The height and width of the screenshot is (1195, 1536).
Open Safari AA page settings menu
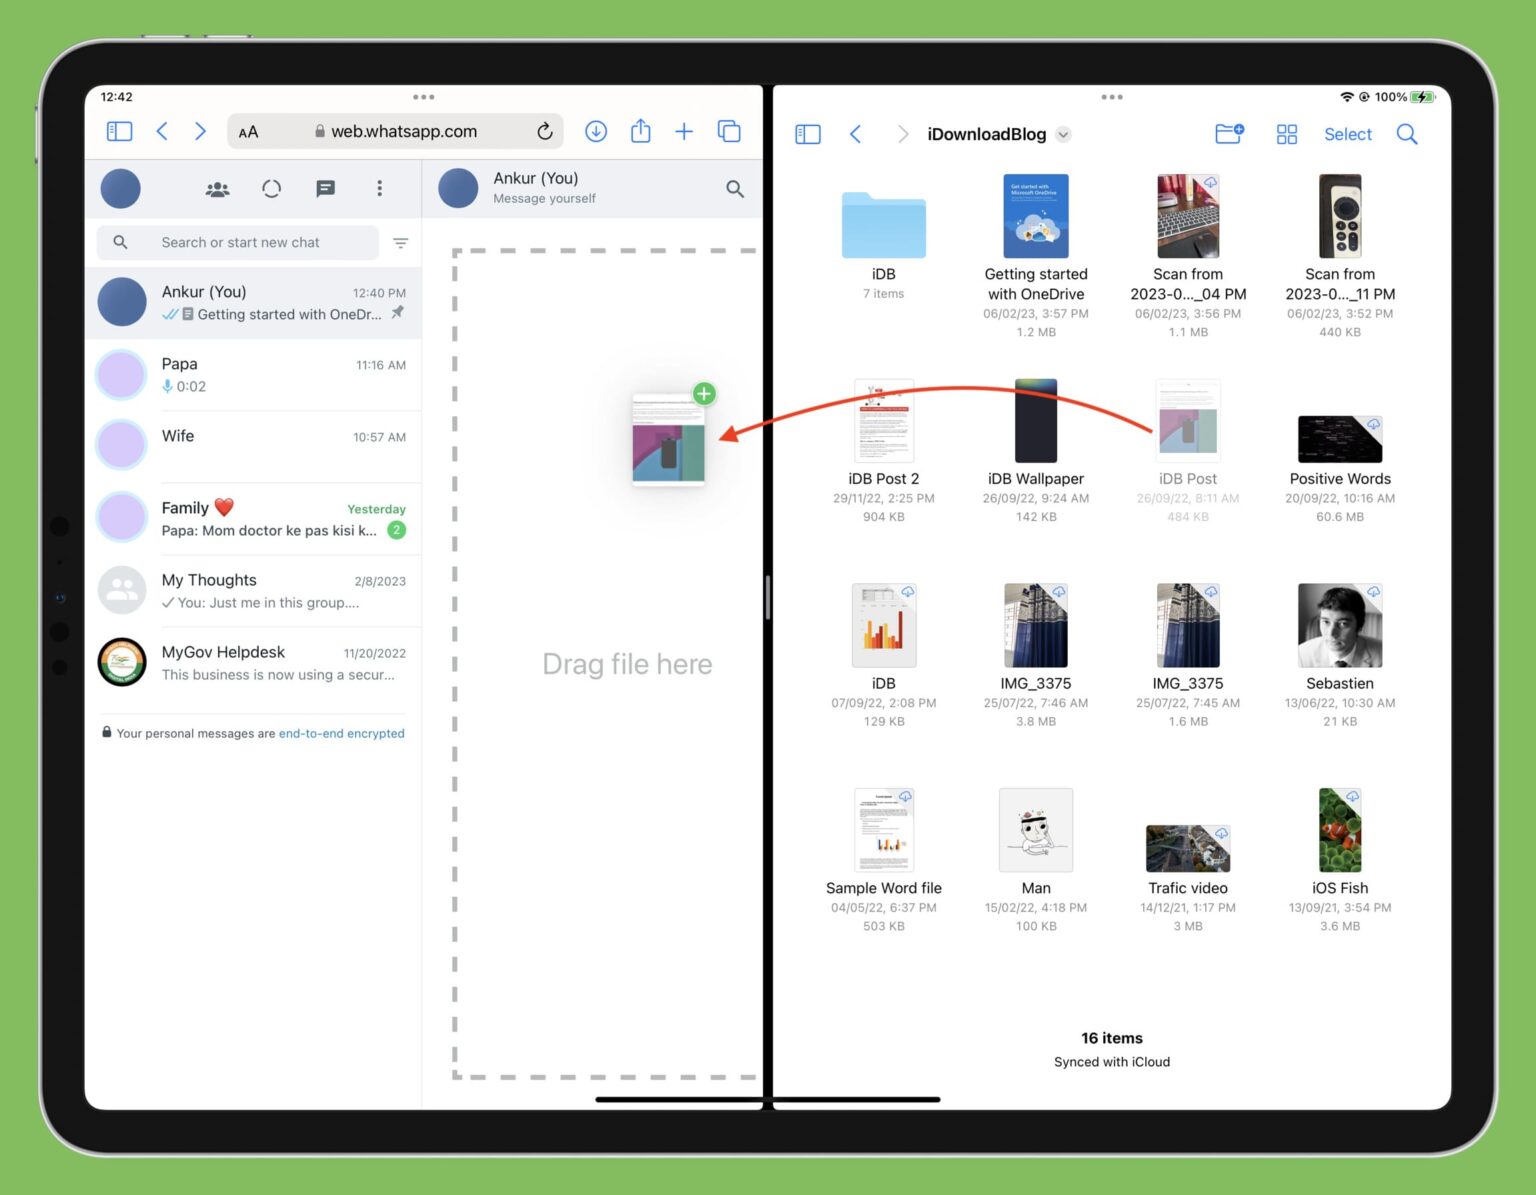[248, 132]
